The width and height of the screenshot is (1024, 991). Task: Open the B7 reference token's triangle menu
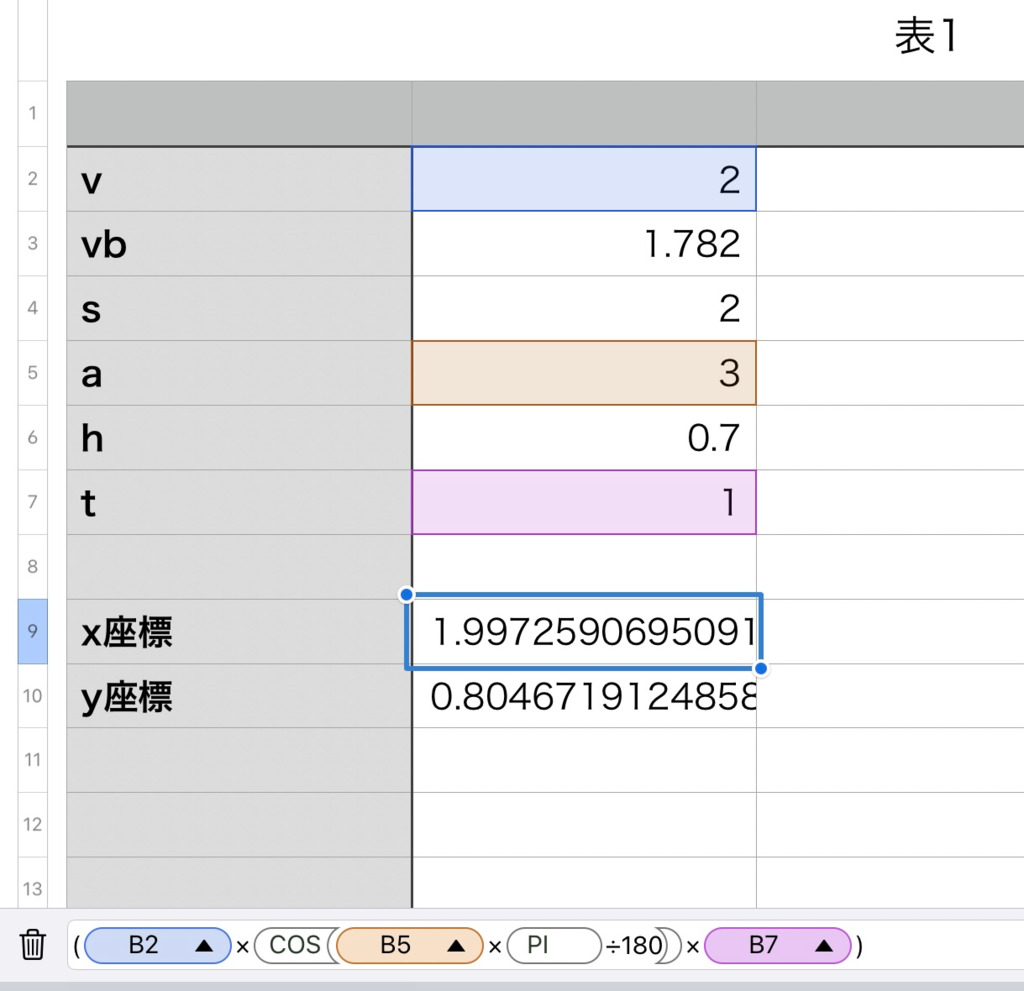click(x=825, y=946)
